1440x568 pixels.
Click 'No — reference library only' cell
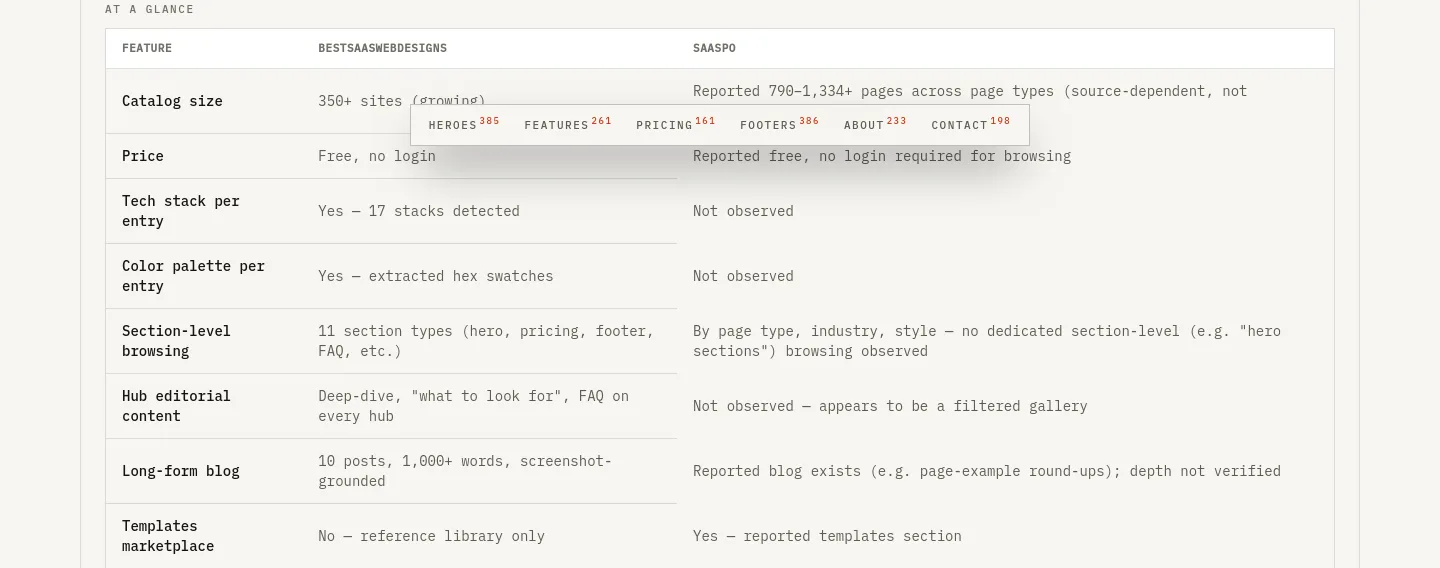tap(432, 536)
